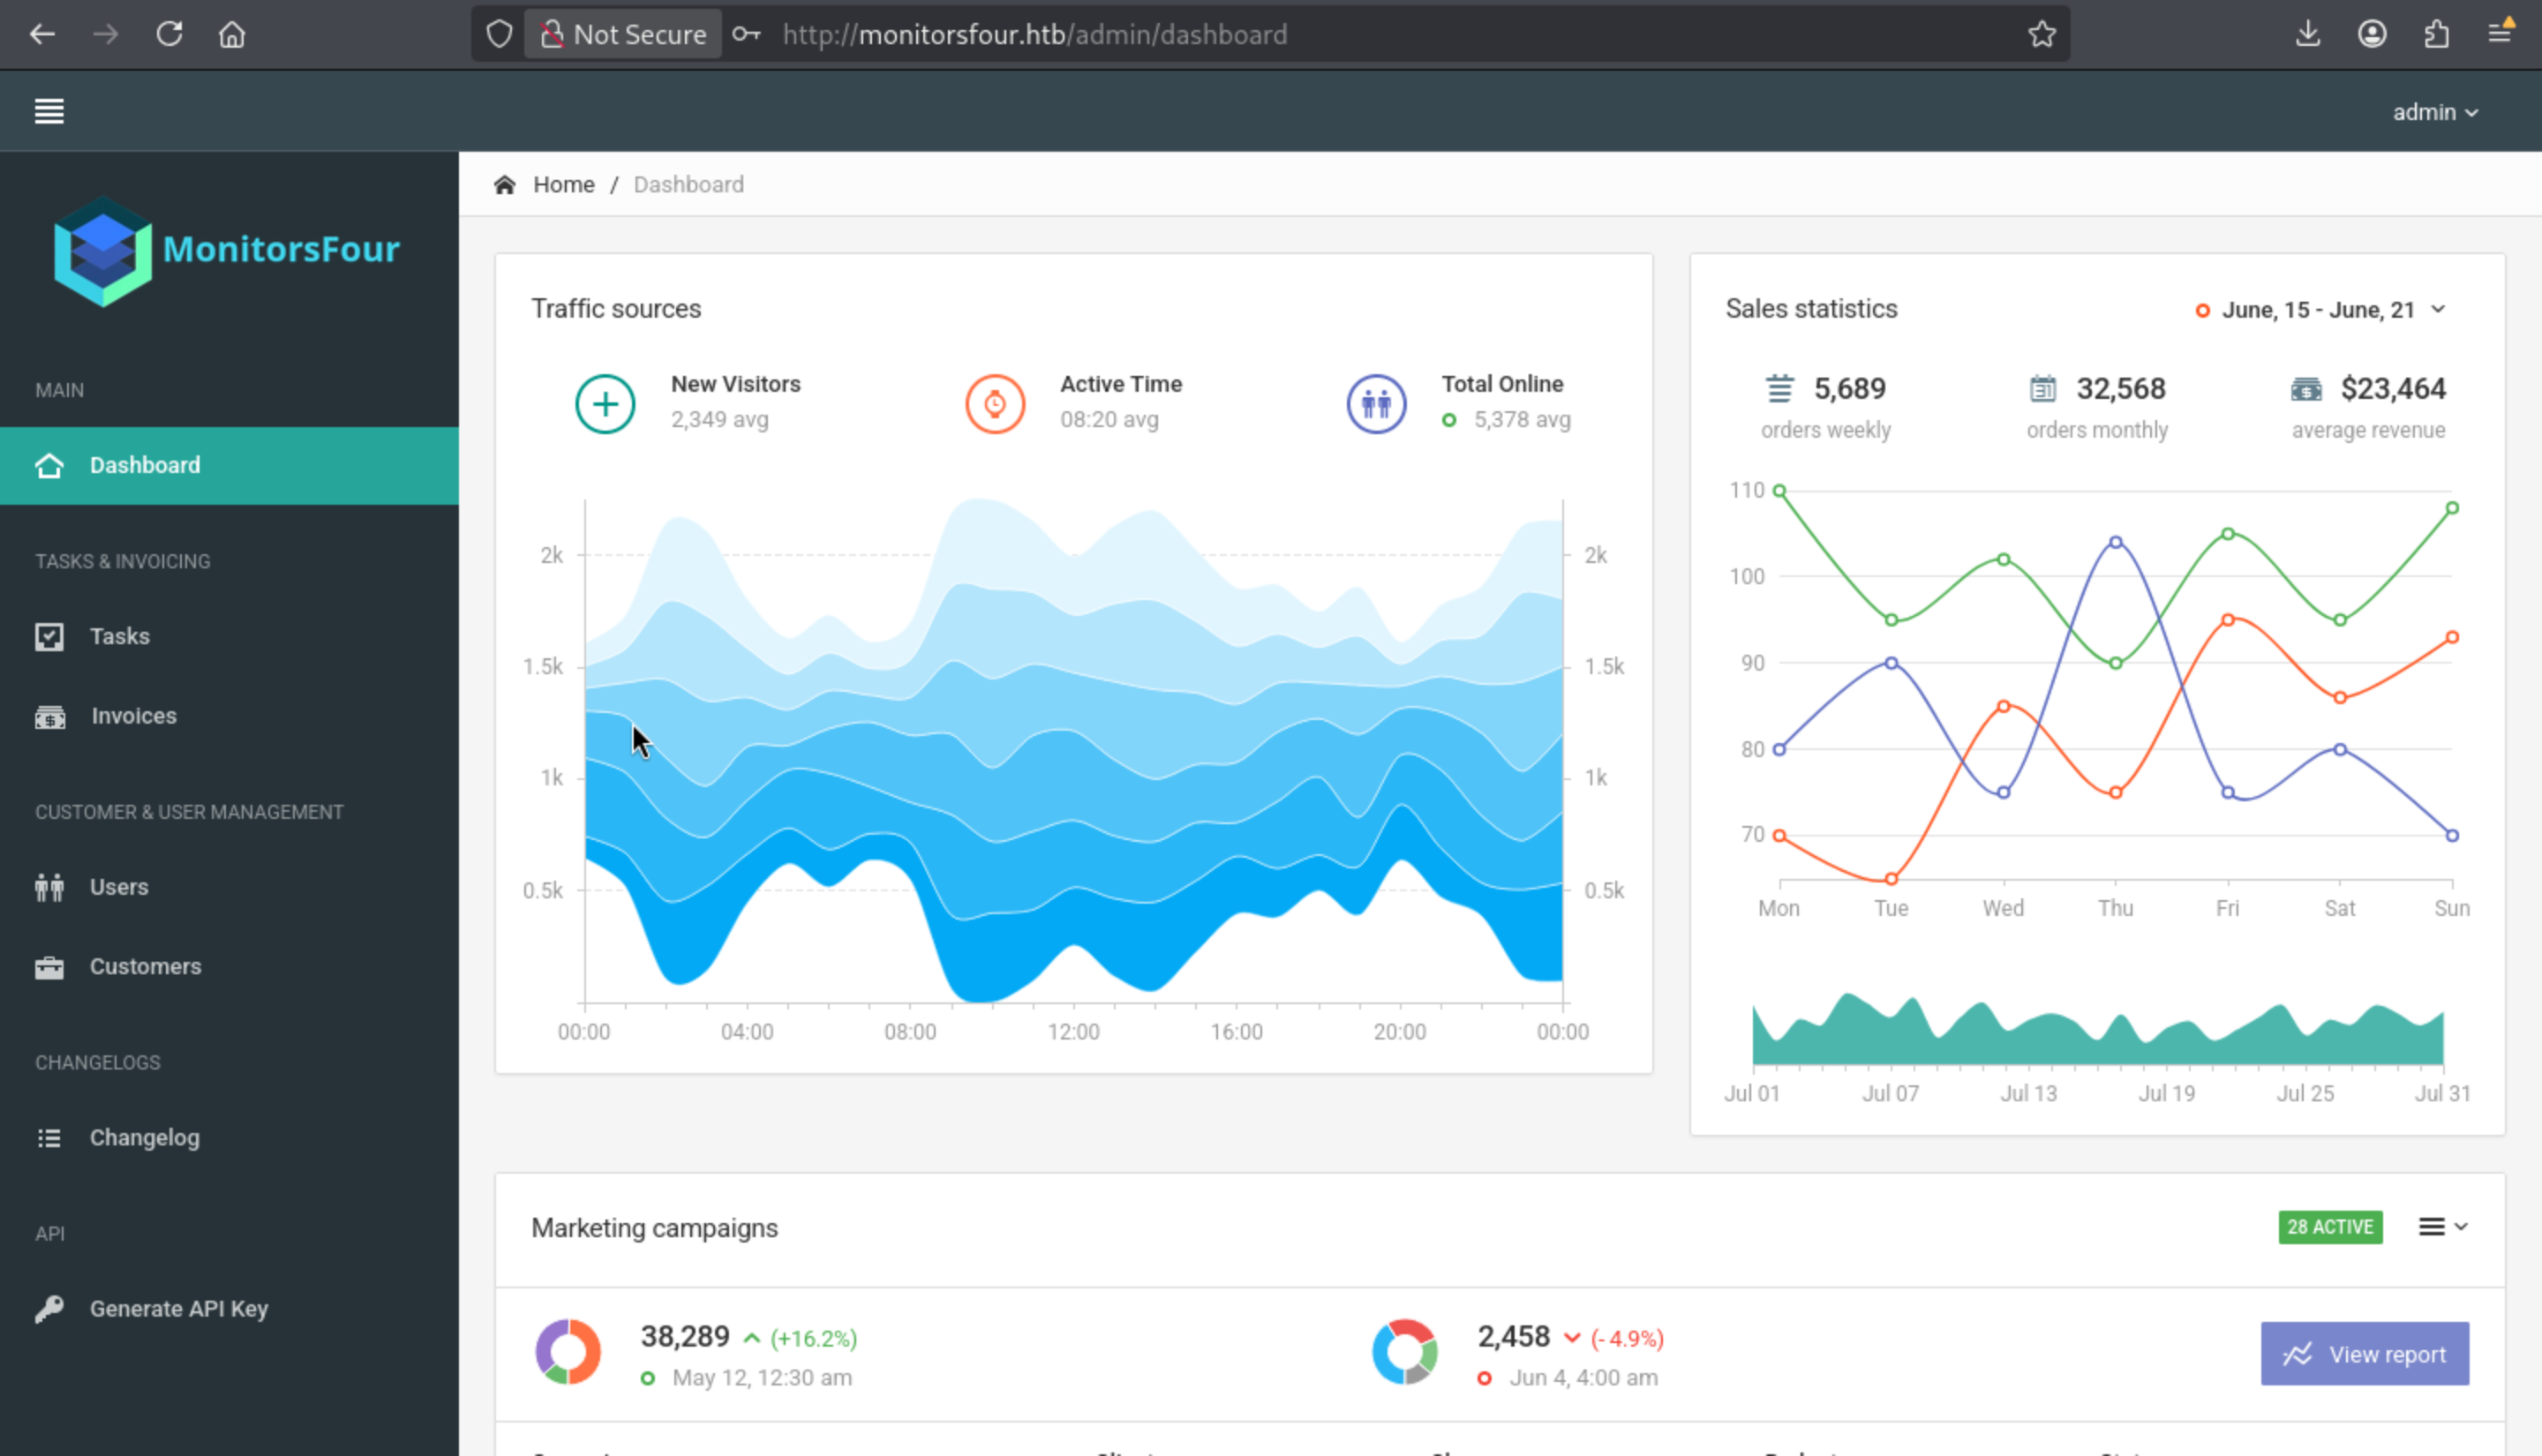Expand the admin user dropdown
This screenshot has width=2542, height=1456.
coord(2434,112)
